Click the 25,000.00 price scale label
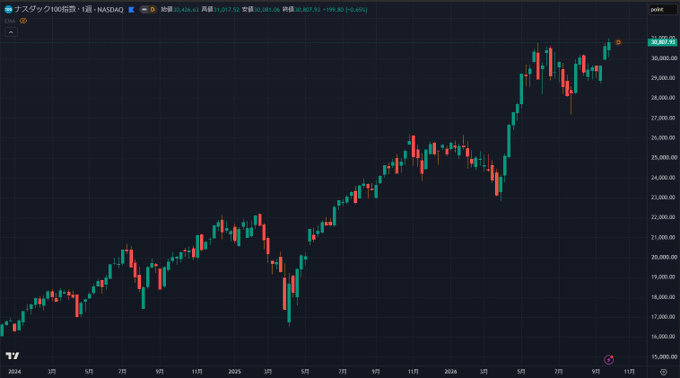 [x=663, y=157]
